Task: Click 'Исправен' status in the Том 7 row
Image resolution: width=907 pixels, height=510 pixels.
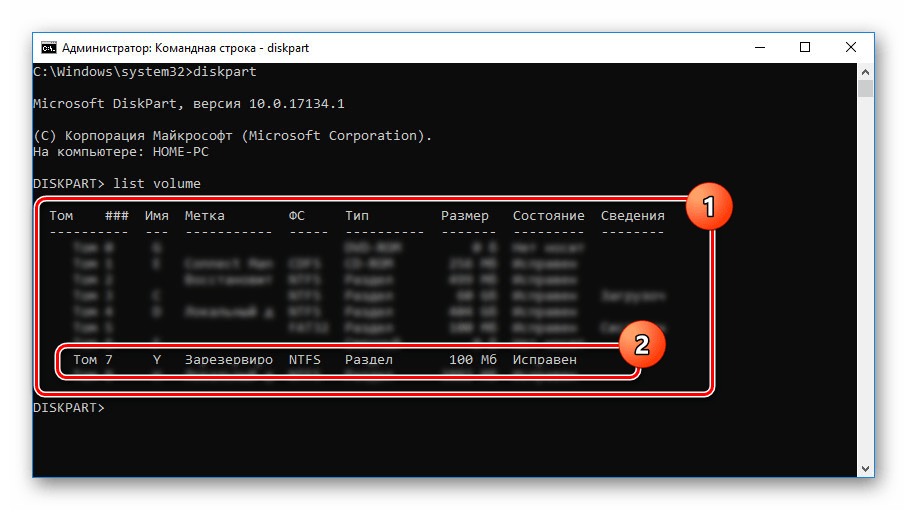Action: [544, 359]
